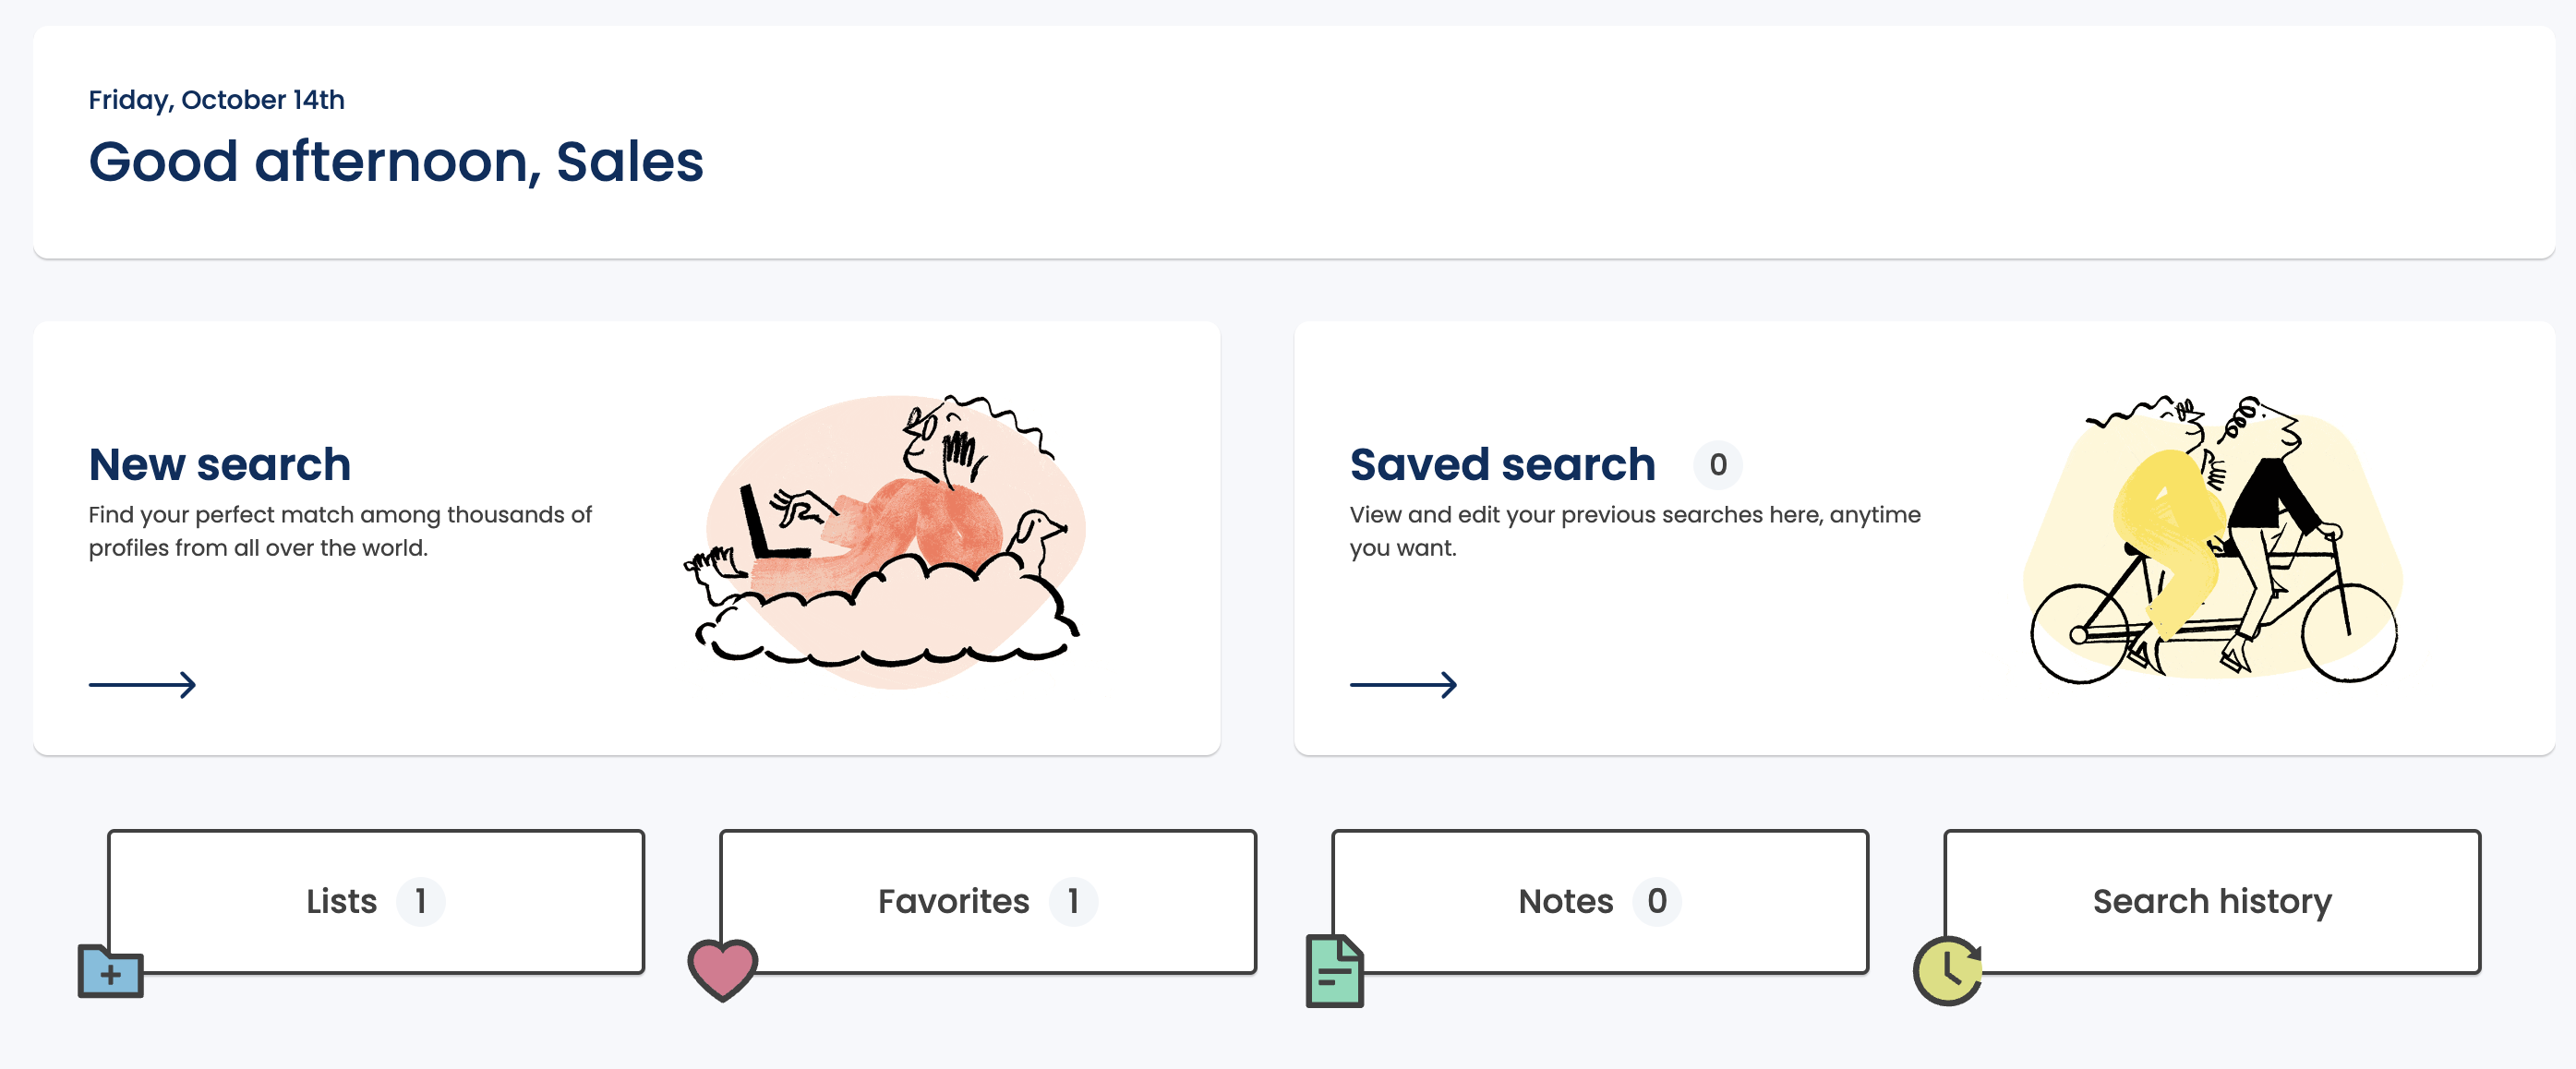This screenshot has height=1069, width=2576.
Task: Click the pink heart Favorites icon
Action: coord(722,969)
